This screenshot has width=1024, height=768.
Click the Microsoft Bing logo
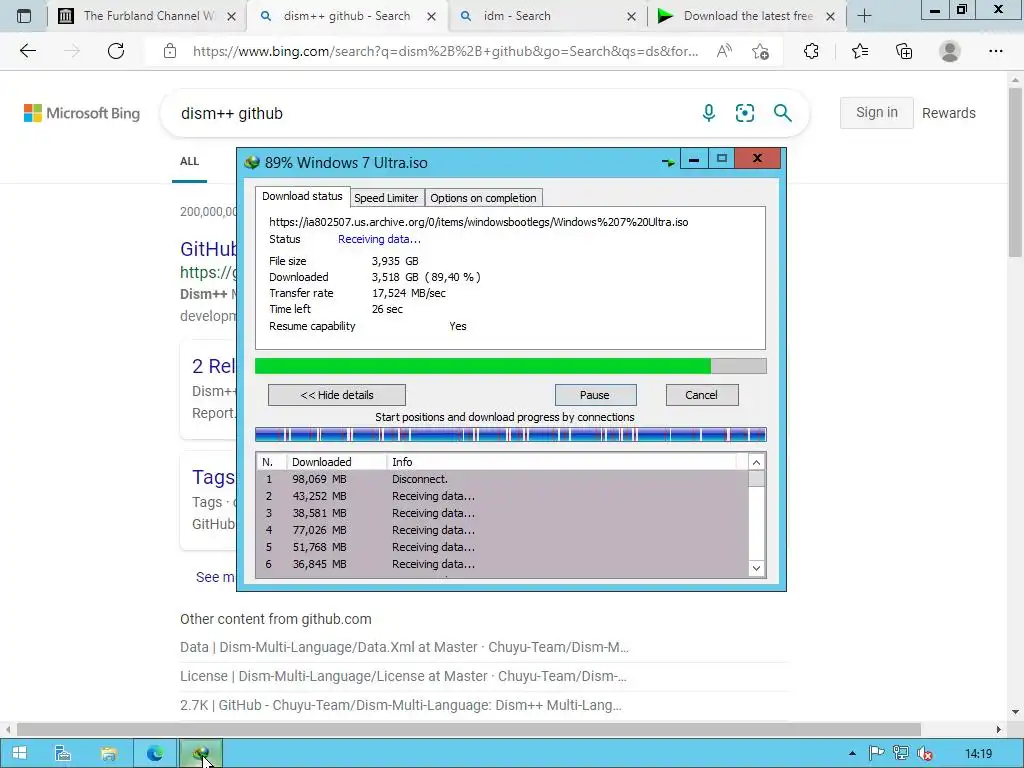tap(82, 113)
